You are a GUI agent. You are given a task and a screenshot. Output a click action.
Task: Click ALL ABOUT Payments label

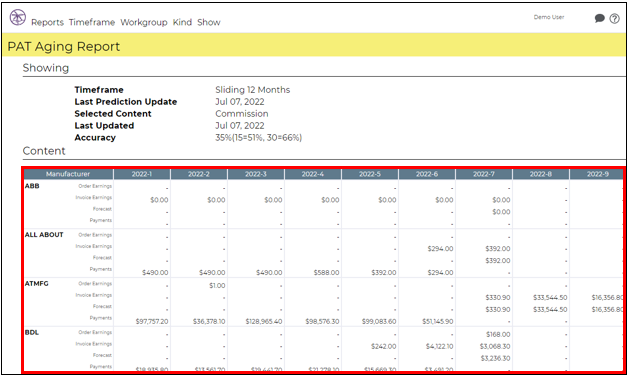pyautogui.click(x=101, y=269)
